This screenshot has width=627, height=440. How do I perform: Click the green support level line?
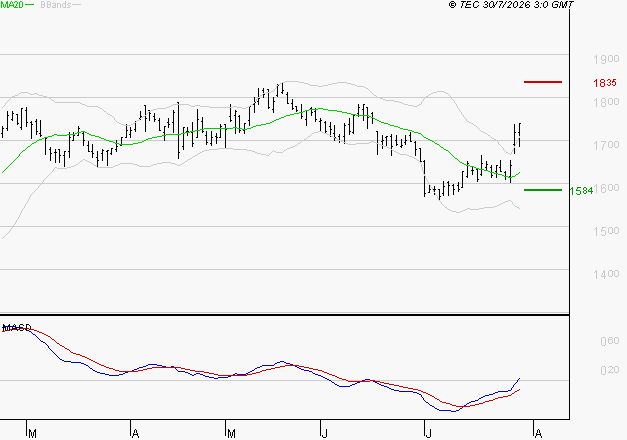coord(543,190)
